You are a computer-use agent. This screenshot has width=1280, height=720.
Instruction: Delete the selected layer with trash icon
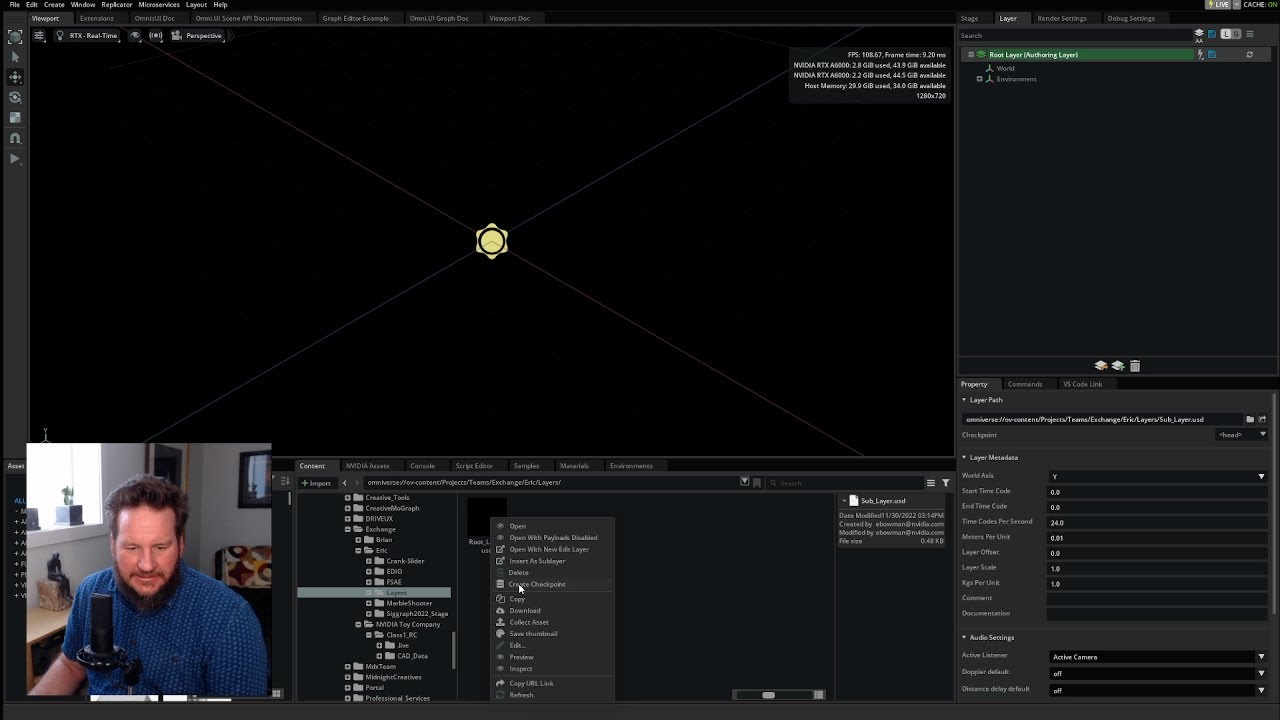point(1135,366)
